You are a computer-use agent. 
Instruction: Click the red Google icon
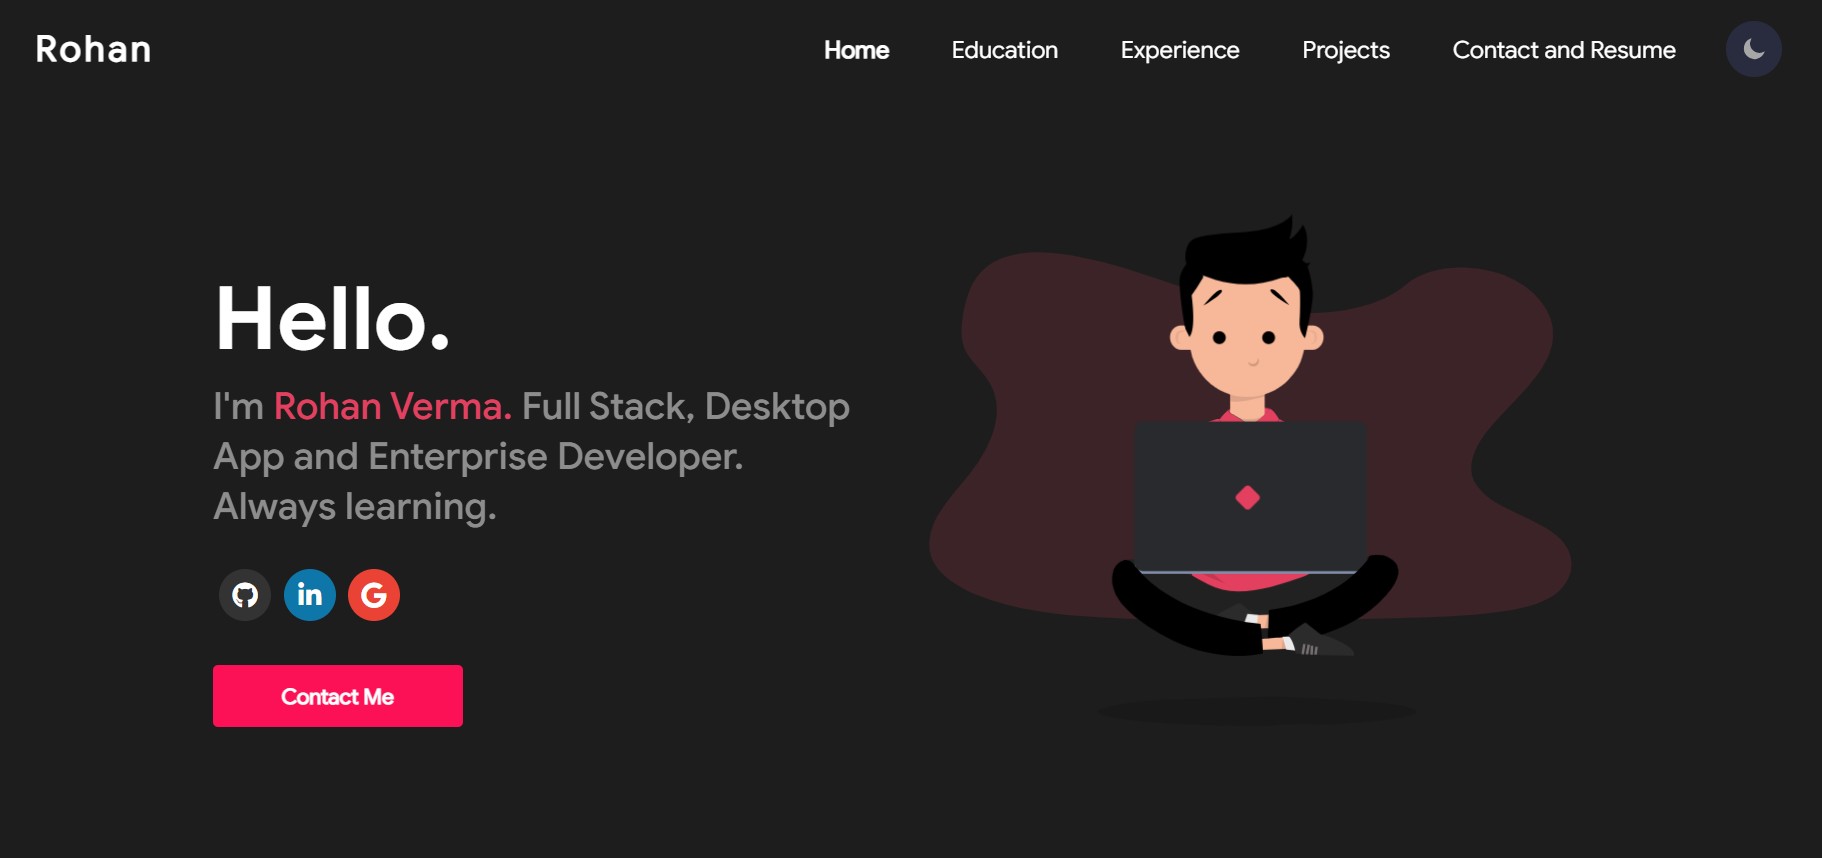pyautogui.click(x=374, y=595)
